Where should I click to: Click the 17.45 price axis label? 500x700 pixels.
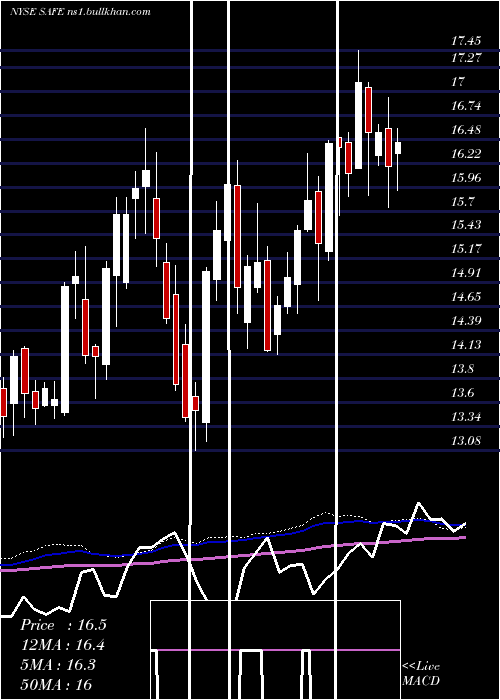point(466,41)
